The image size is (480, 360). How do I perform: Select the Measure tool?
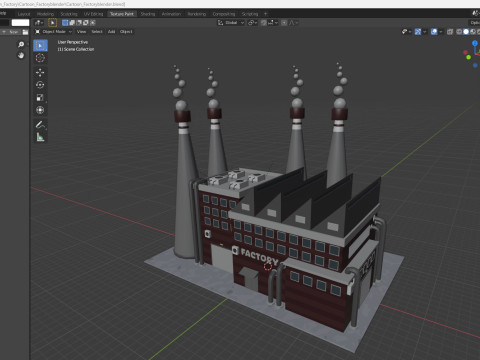click(40, 137)
